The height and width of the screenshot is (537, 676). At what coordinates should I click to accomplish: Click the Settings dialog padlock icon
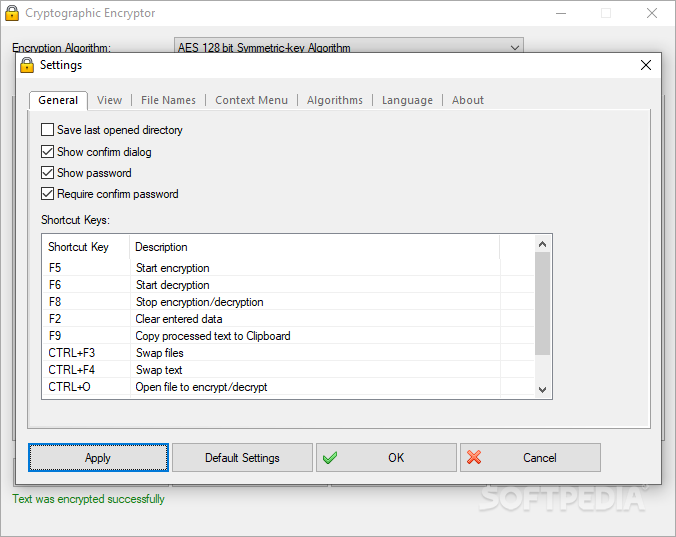[x=27, y=65]
